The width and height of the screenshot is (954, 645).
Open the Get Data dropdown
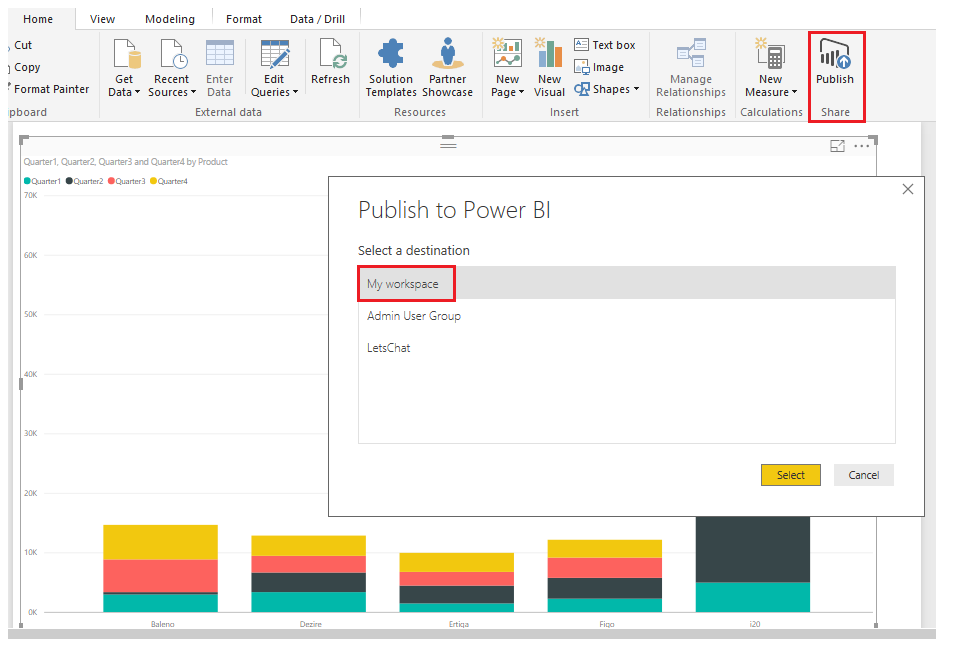click(x=124, y=68)
